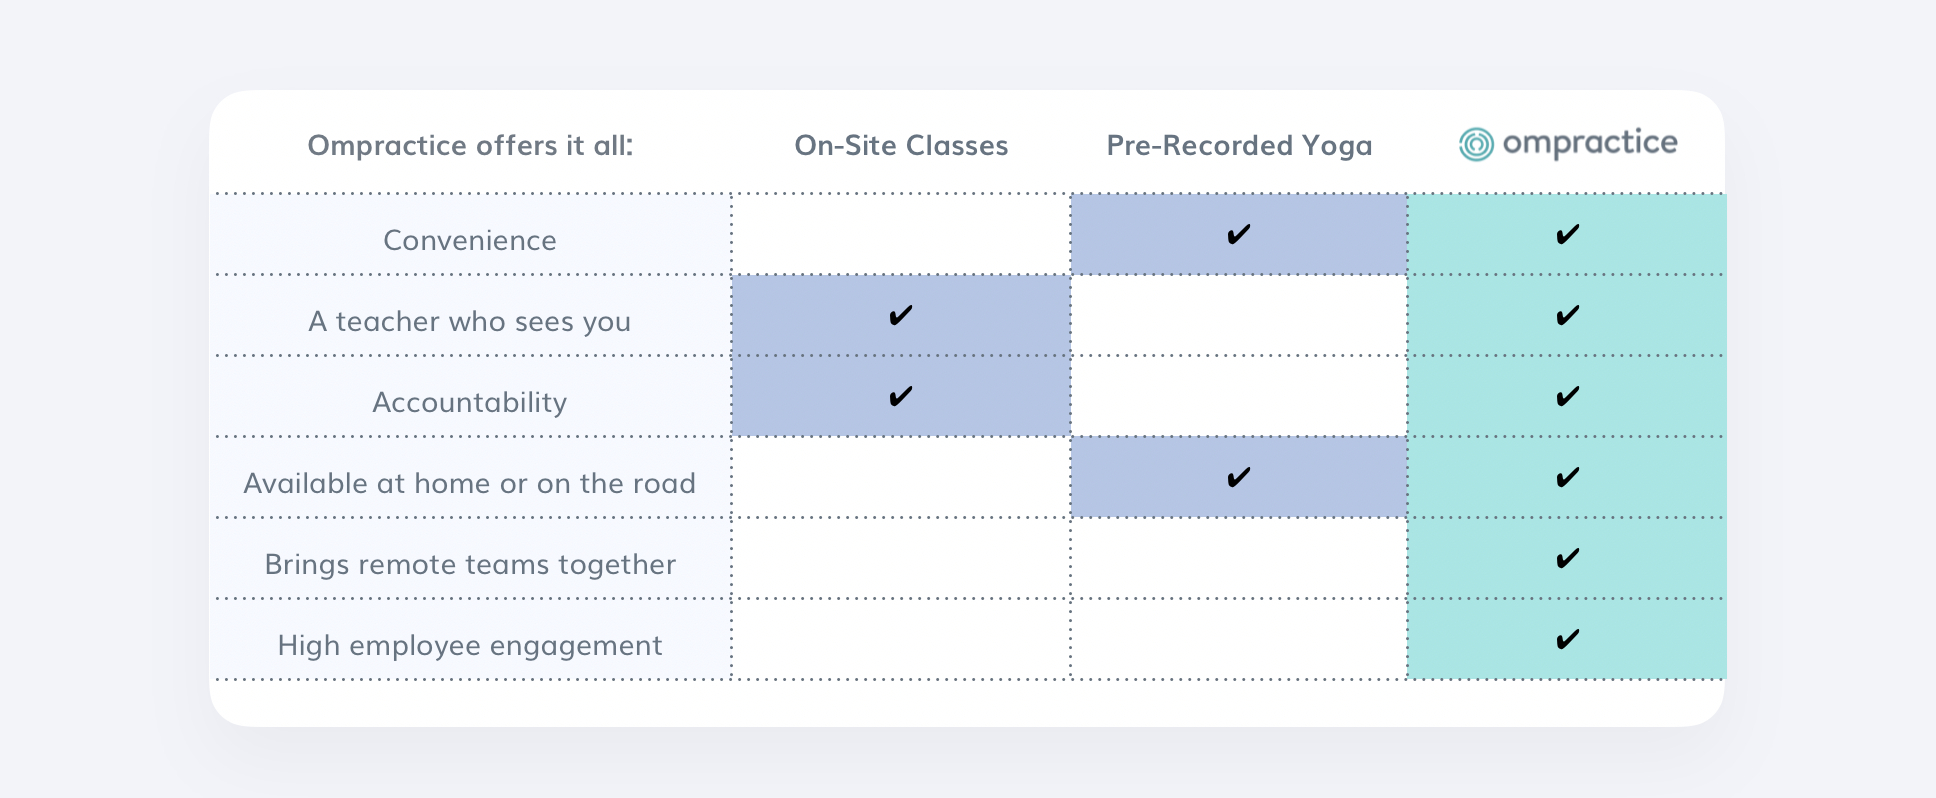This screenshot has height=798, width=1936.
Task: Click Ompractice checkmark for High employee engagement
Action: [1567, 640]
